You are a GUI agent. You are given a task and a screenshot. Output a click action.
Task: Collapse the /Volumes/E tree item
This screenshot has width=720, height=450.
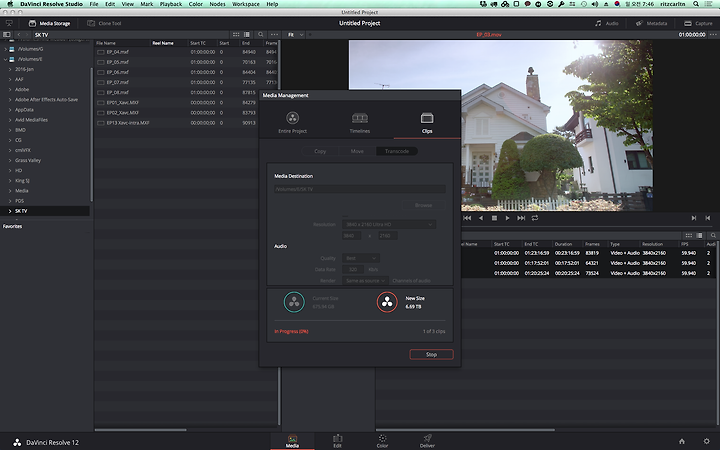pyautogui.click(x=6, y=59)
